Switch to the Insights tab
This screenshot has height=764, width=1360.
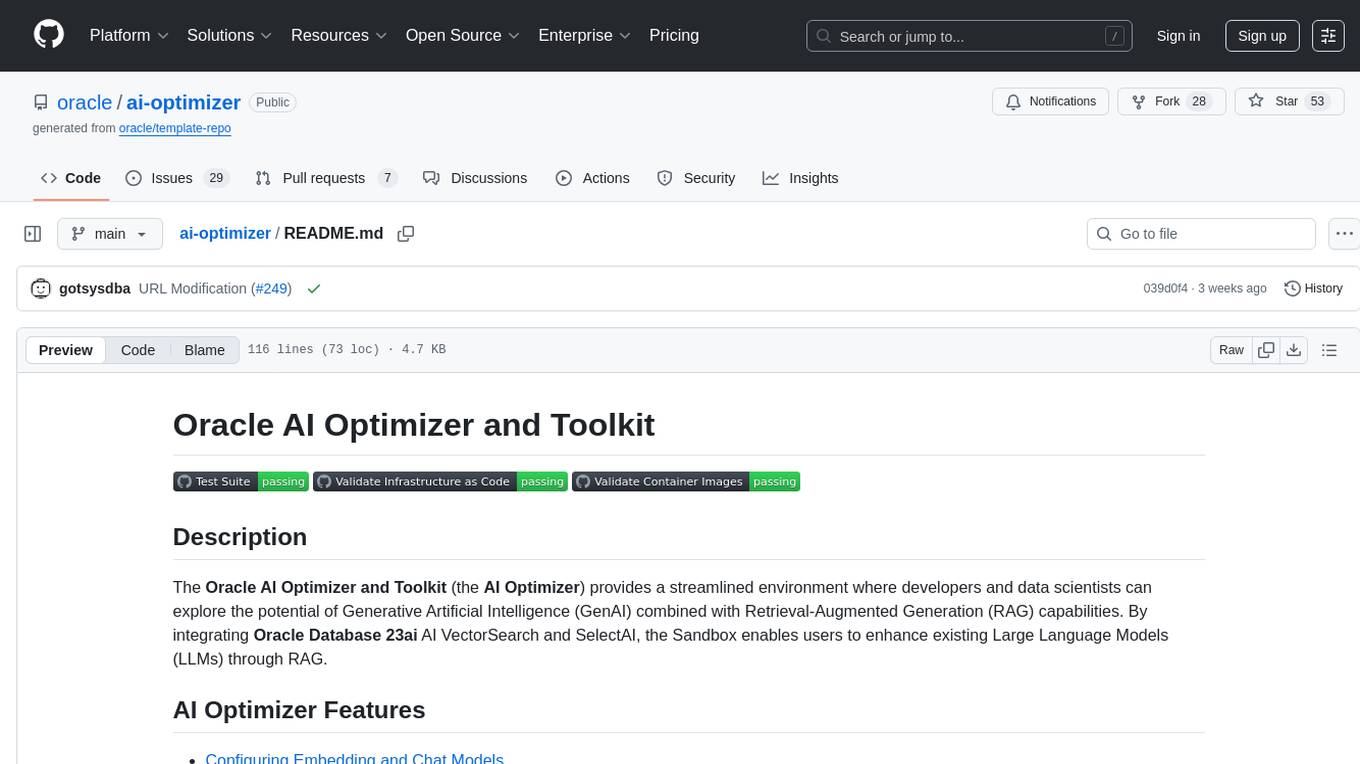pos(800,178)
